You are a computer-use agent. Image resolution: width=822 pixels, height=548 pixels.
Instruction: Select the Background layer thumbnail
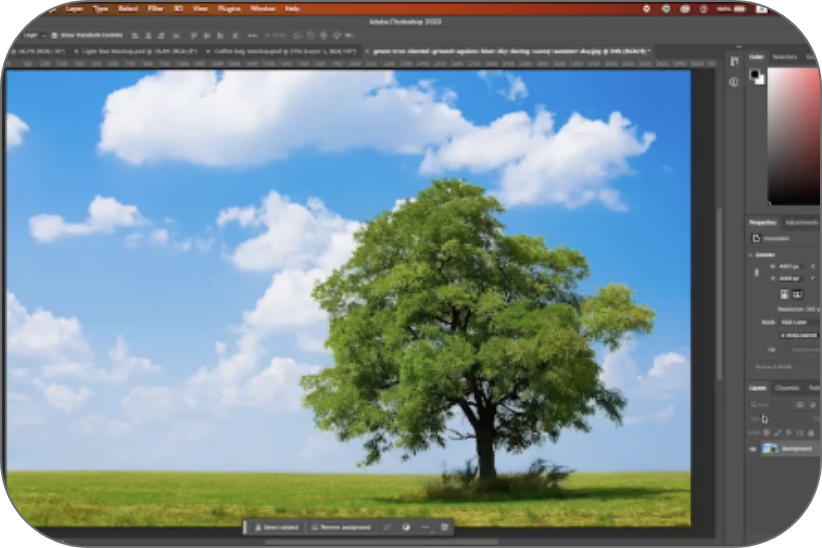[x=770, y=450]
